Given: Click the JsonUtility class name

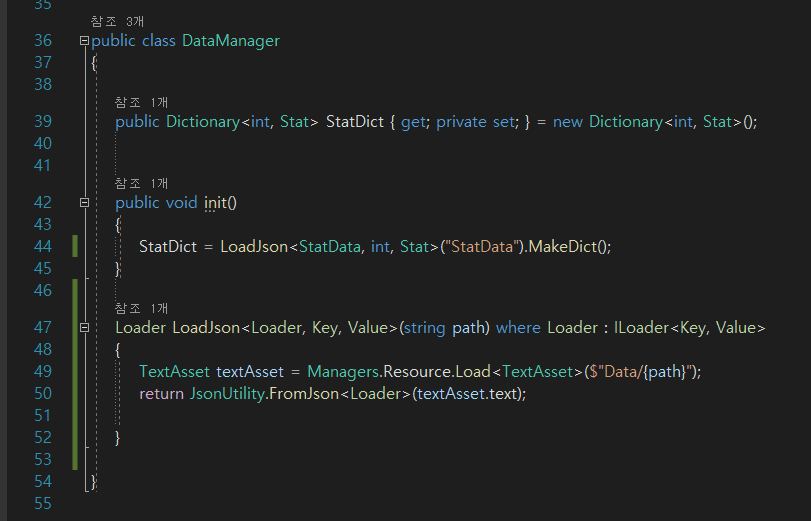Looking at the screenshot, I should (x=225, y=393).
